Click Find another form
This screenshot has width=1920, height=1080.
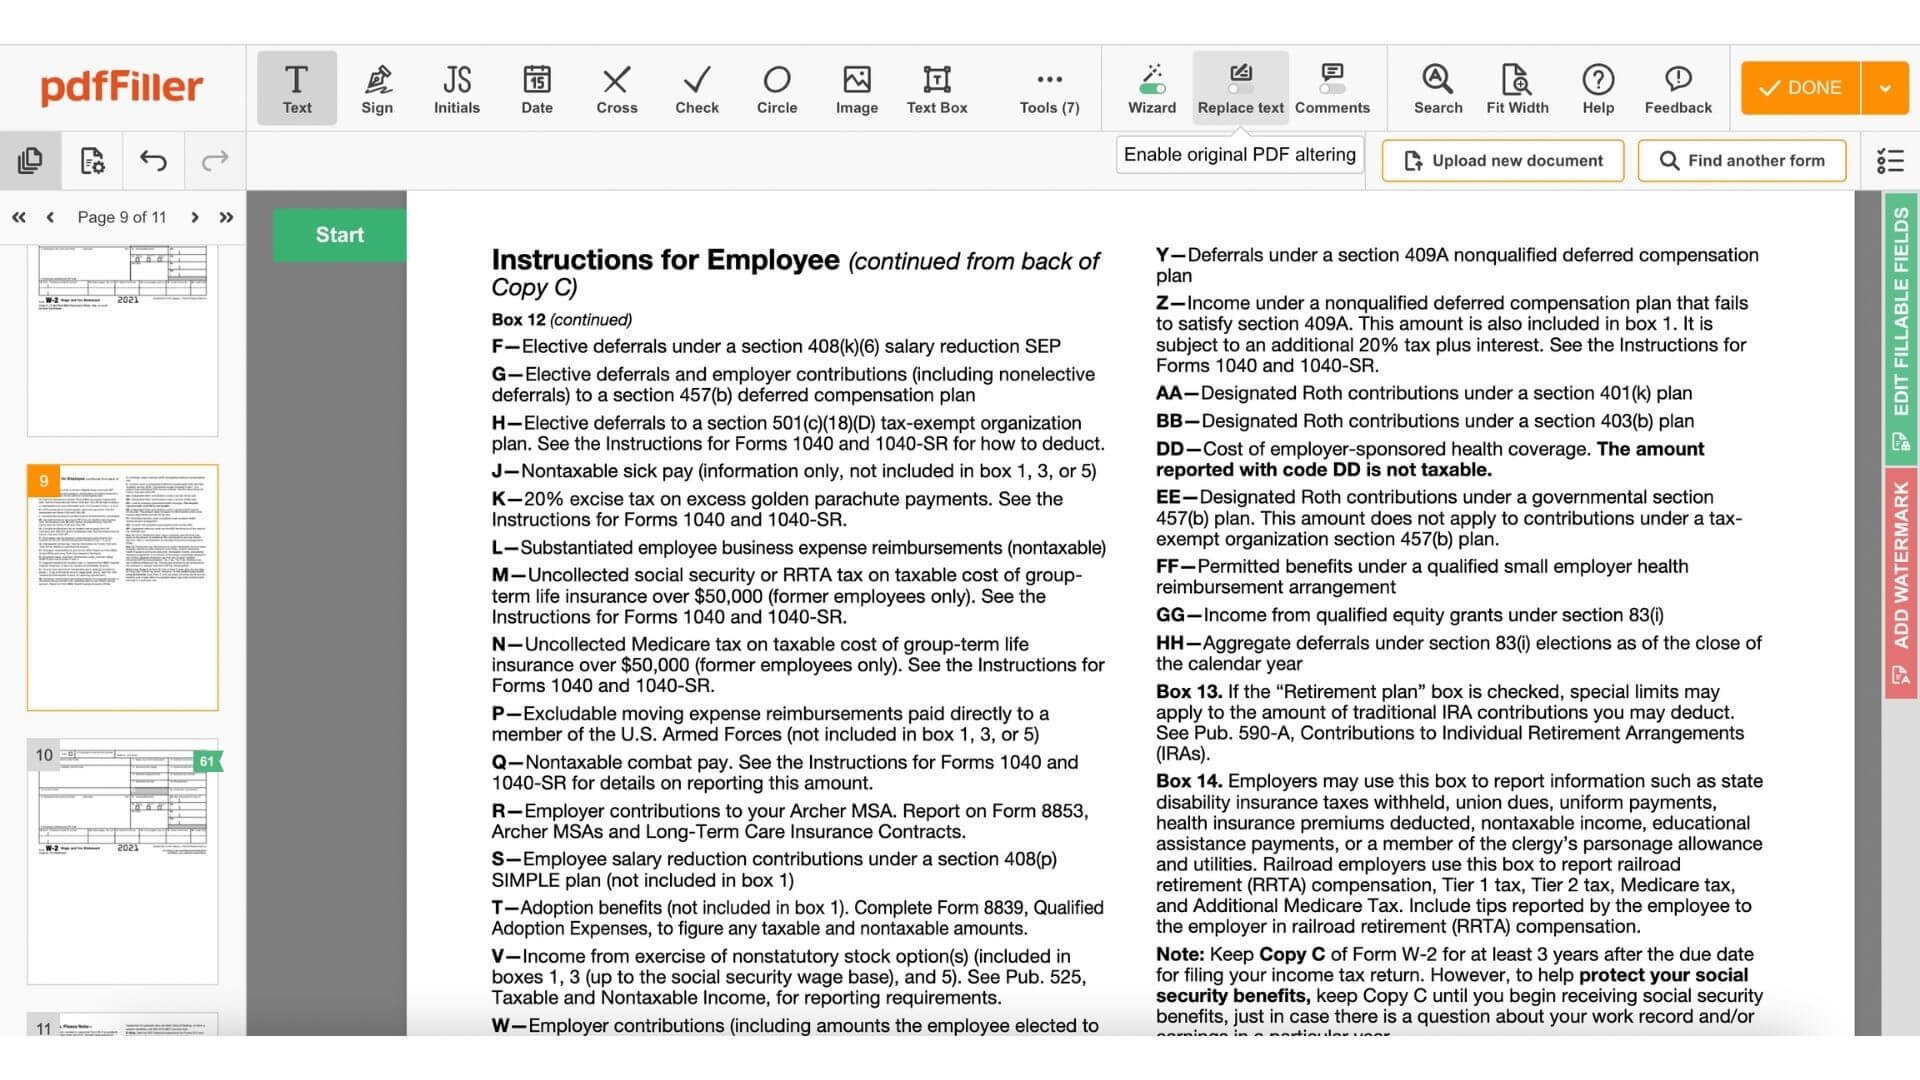(1742, 160)
